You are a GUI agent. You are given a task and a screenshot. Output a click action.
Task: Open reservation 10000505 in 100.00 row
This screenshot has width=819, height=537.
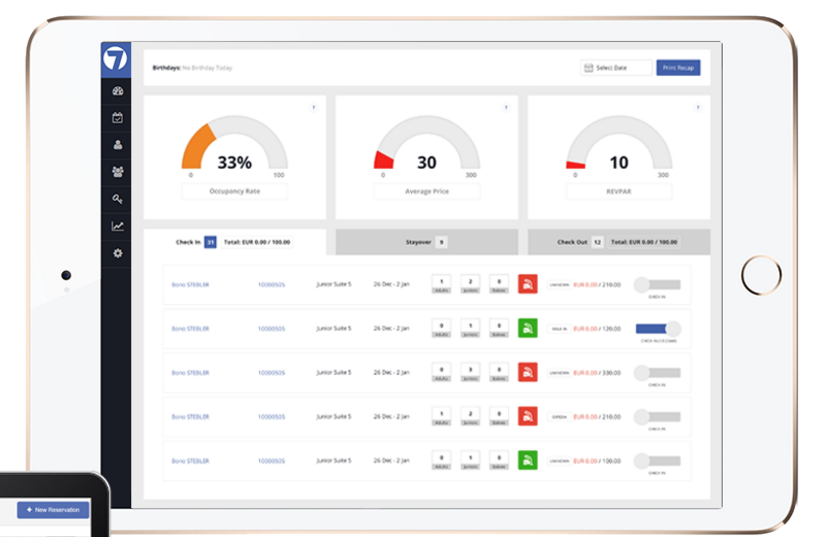(271, 461)
